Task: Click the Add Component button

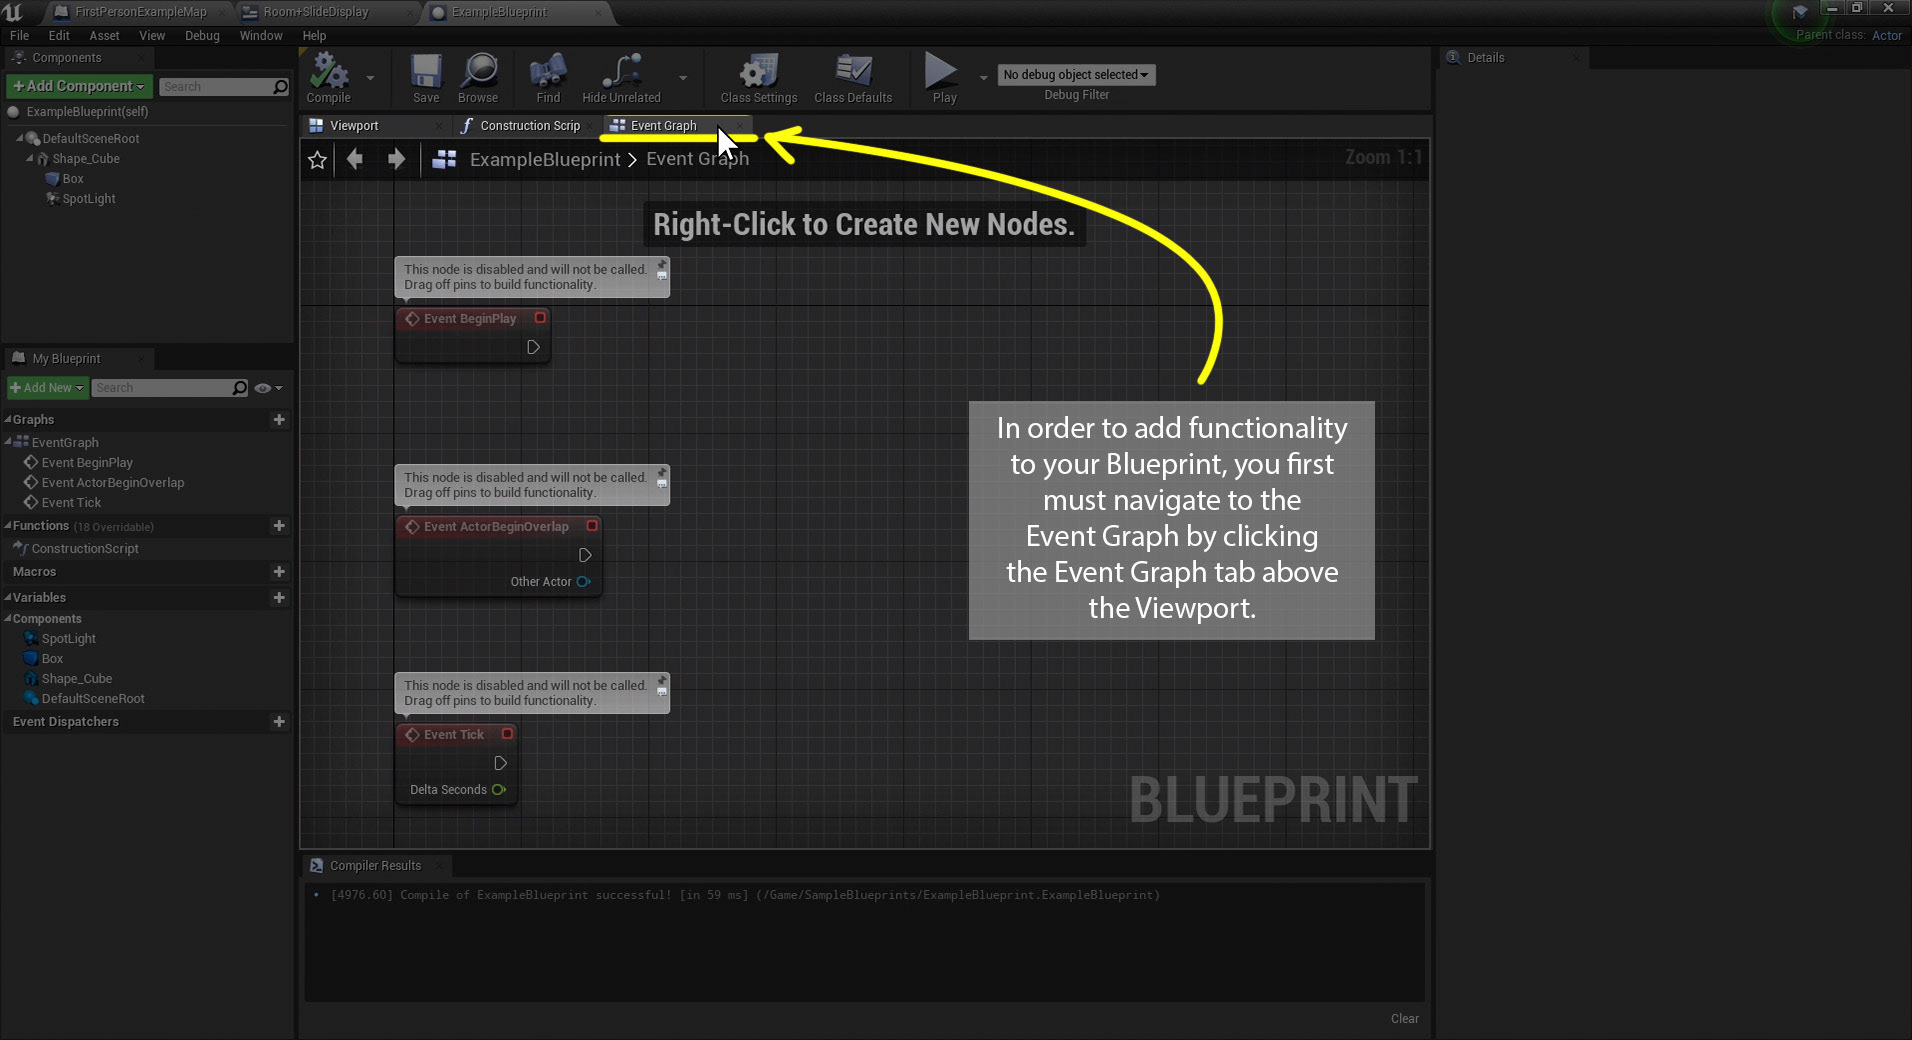Action: (79, 86)
